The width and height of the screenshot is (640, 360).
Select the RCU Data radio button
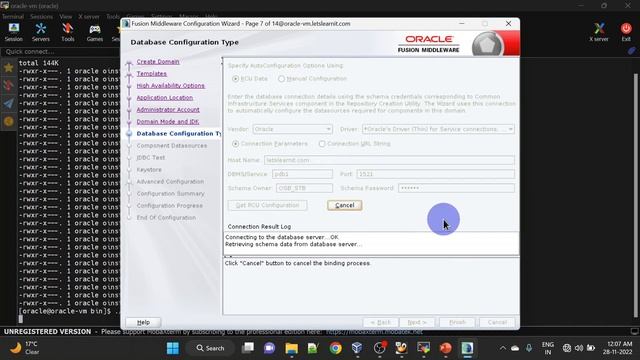[236, 79]
